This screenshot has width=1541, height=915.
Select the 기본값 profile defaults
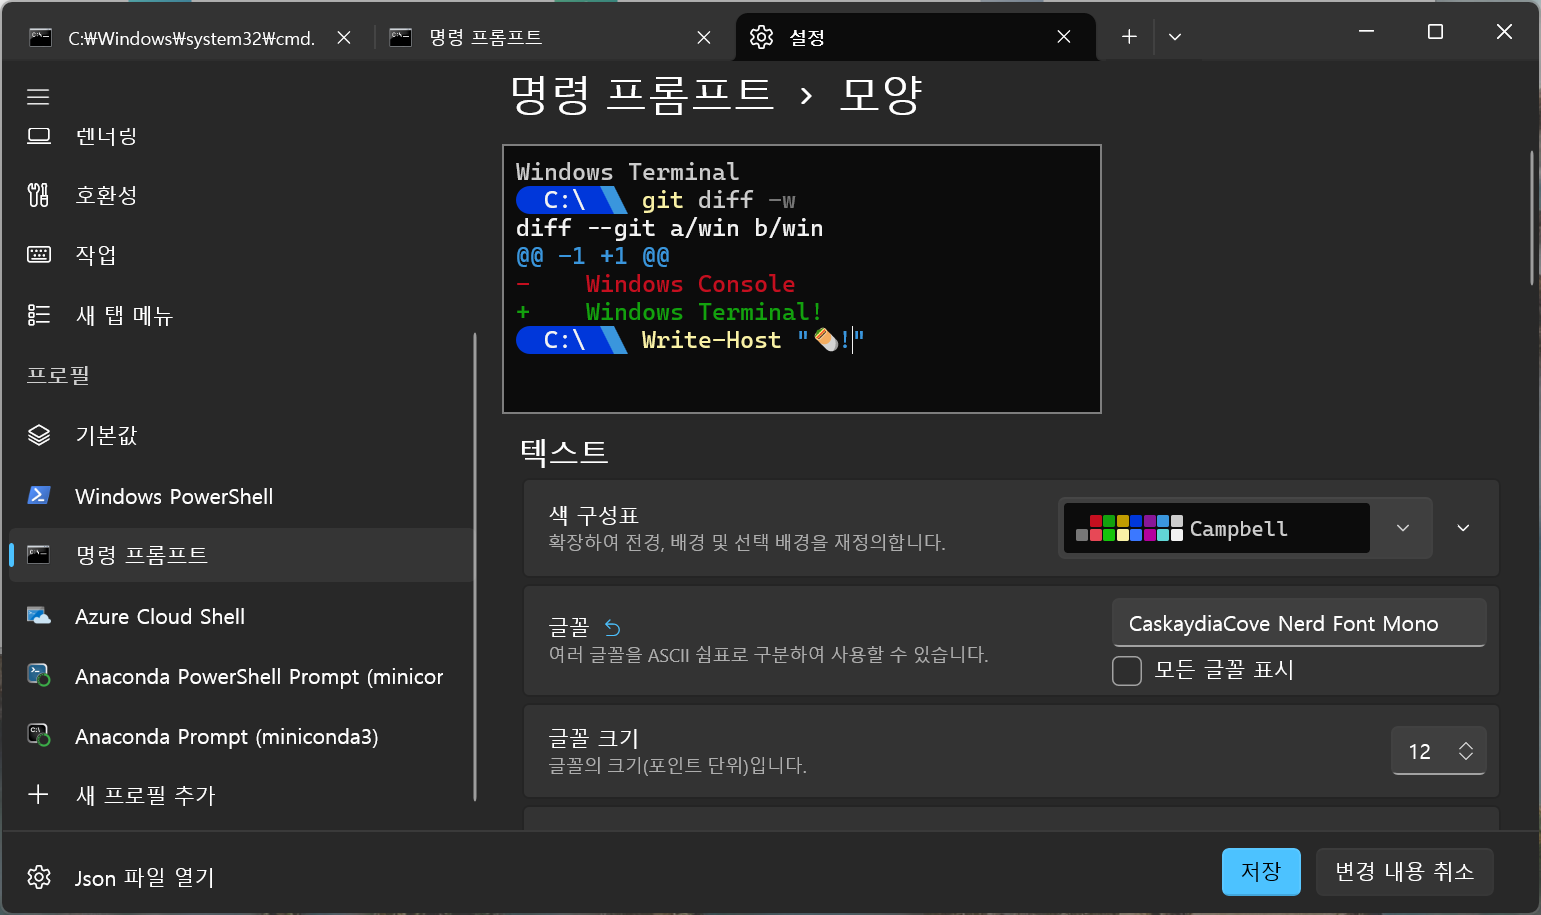240,435
